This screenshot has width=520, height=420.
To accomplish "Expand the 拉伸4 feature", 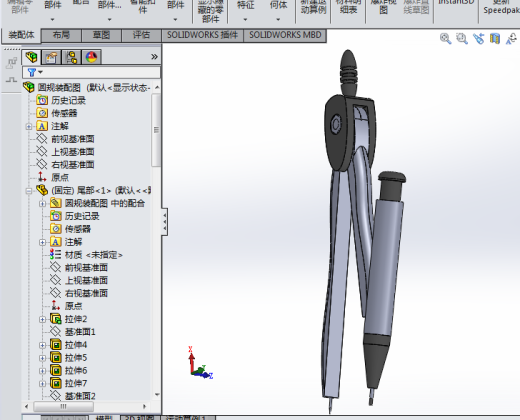I will click(x=42, y=345).
